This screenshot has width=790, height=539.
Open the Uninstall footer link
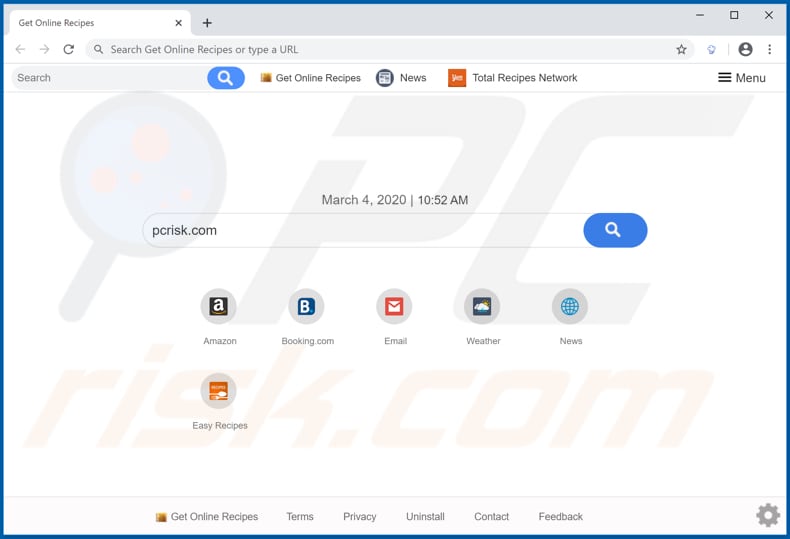(x=425, y=516)
